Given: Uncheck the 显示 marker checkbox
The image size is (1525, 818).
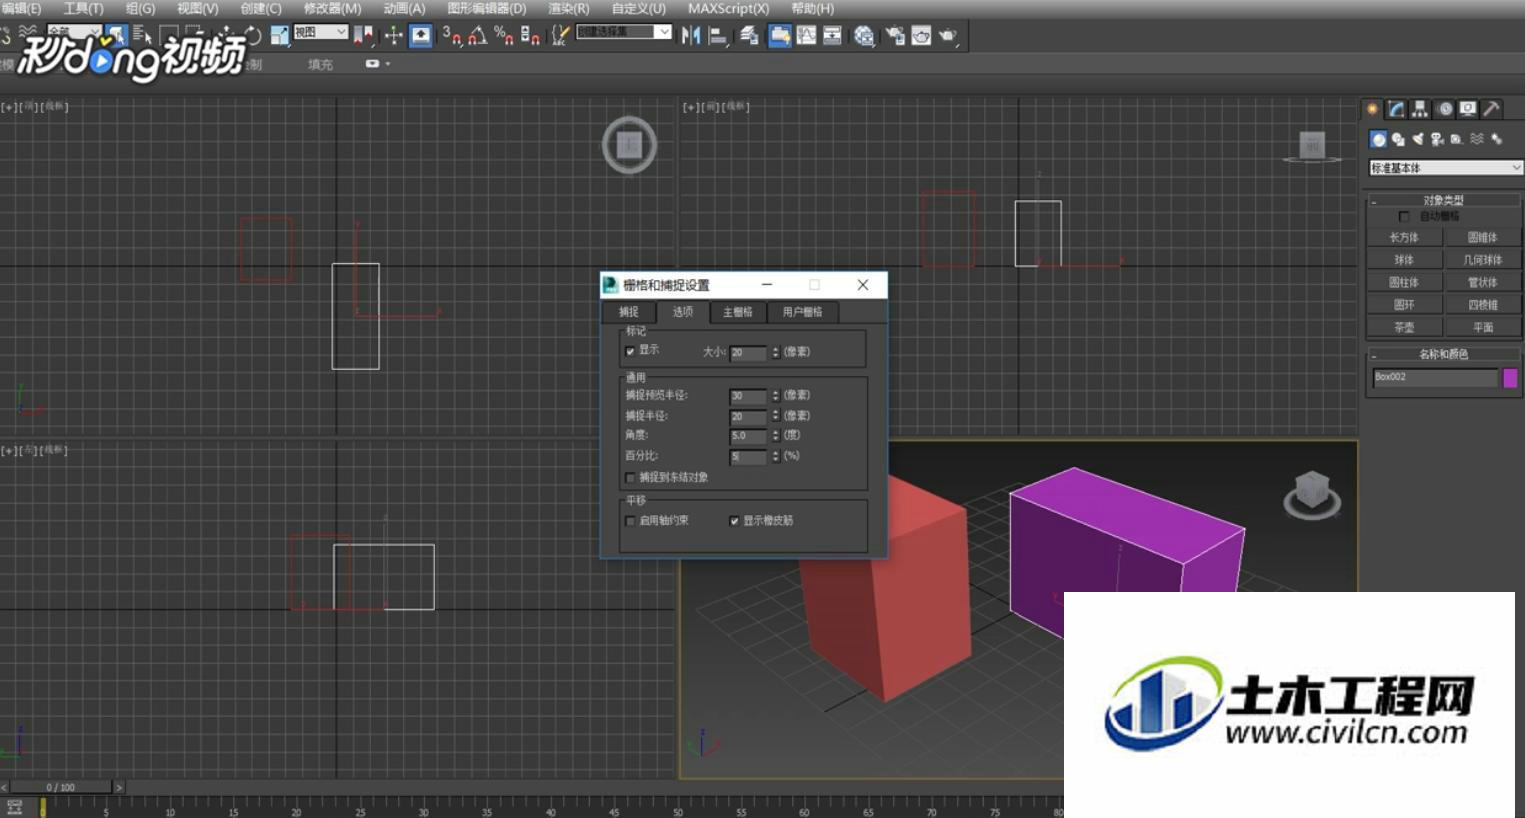Looking at the screenshot, I should pos(630,351).
